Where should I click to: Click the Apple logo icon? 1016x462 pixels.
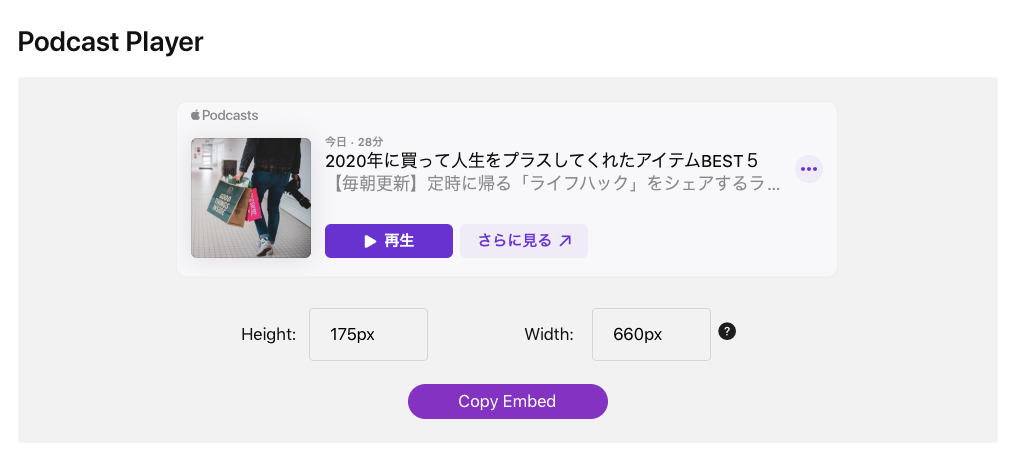point(195,115)
